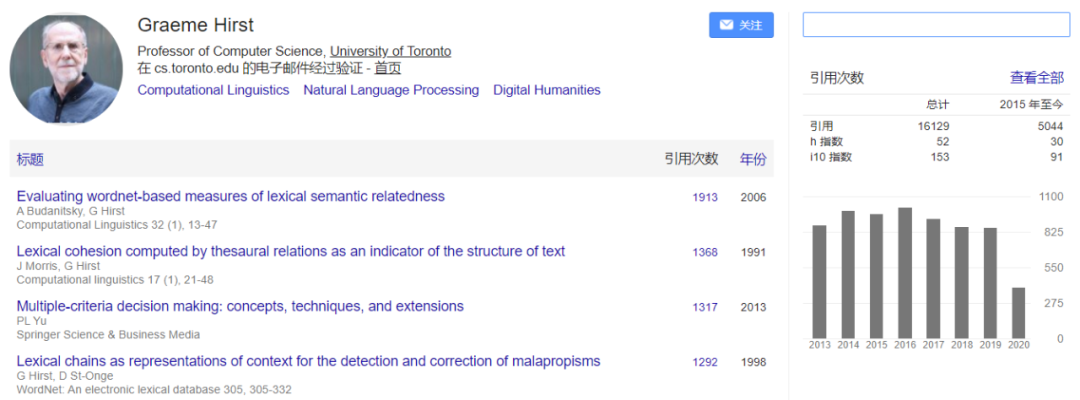Viewport: 1080px width, 400px height.
Task: Sort articles by 年份 column header
Action: (x=753, y=159)
